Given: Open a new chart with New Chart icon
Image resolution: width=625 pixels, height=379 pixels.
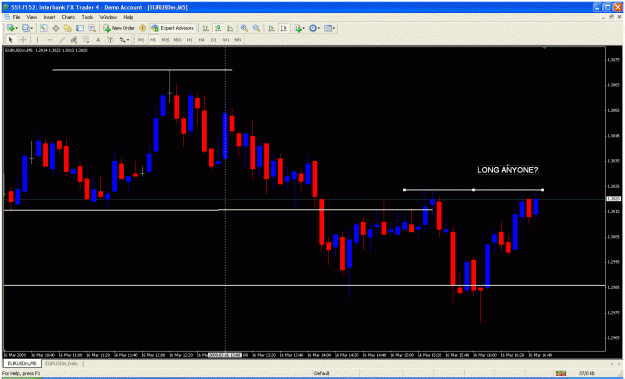Looking at the screenshot, I should [x=10, y=28].
